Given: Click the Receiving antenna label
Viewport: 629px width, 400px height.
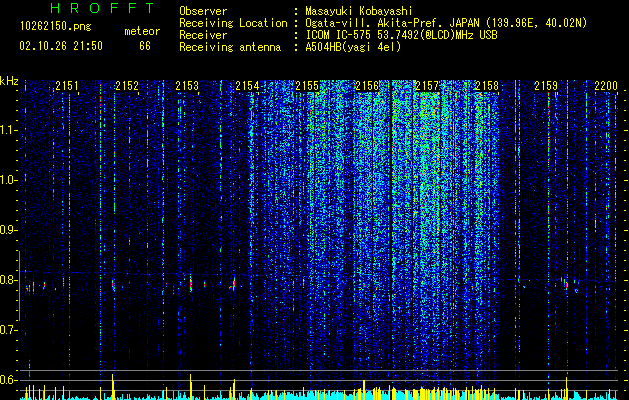Looking at the screenshot, I should [x=230, y=47].
